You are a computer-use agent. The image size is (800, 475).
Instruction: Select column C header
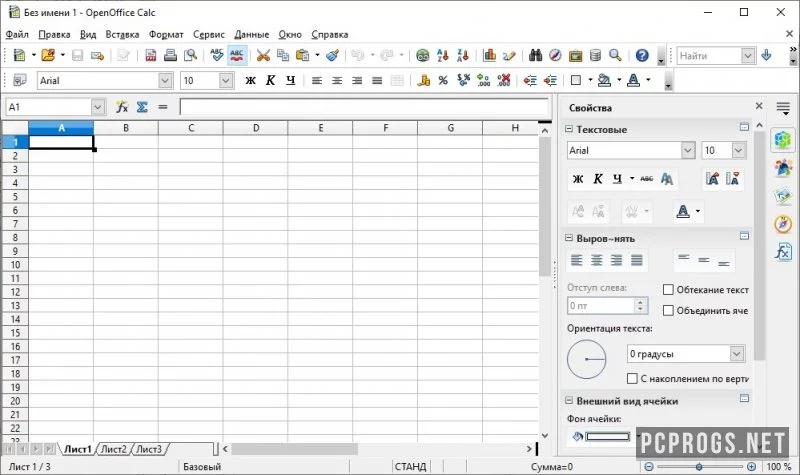191,128
